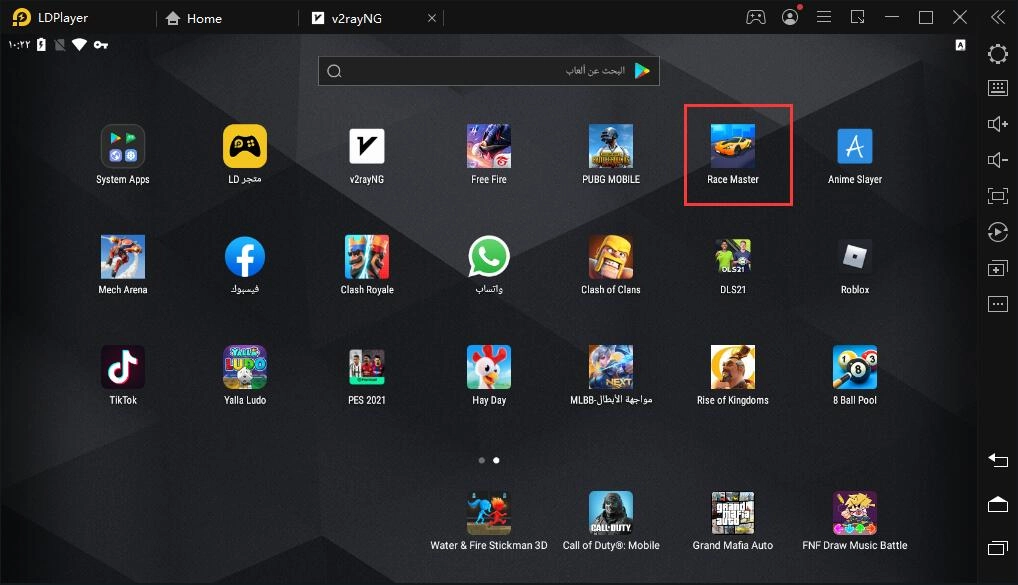1018x585 pixels.
Task: Launch Hay Day
Action: point(489,367)
